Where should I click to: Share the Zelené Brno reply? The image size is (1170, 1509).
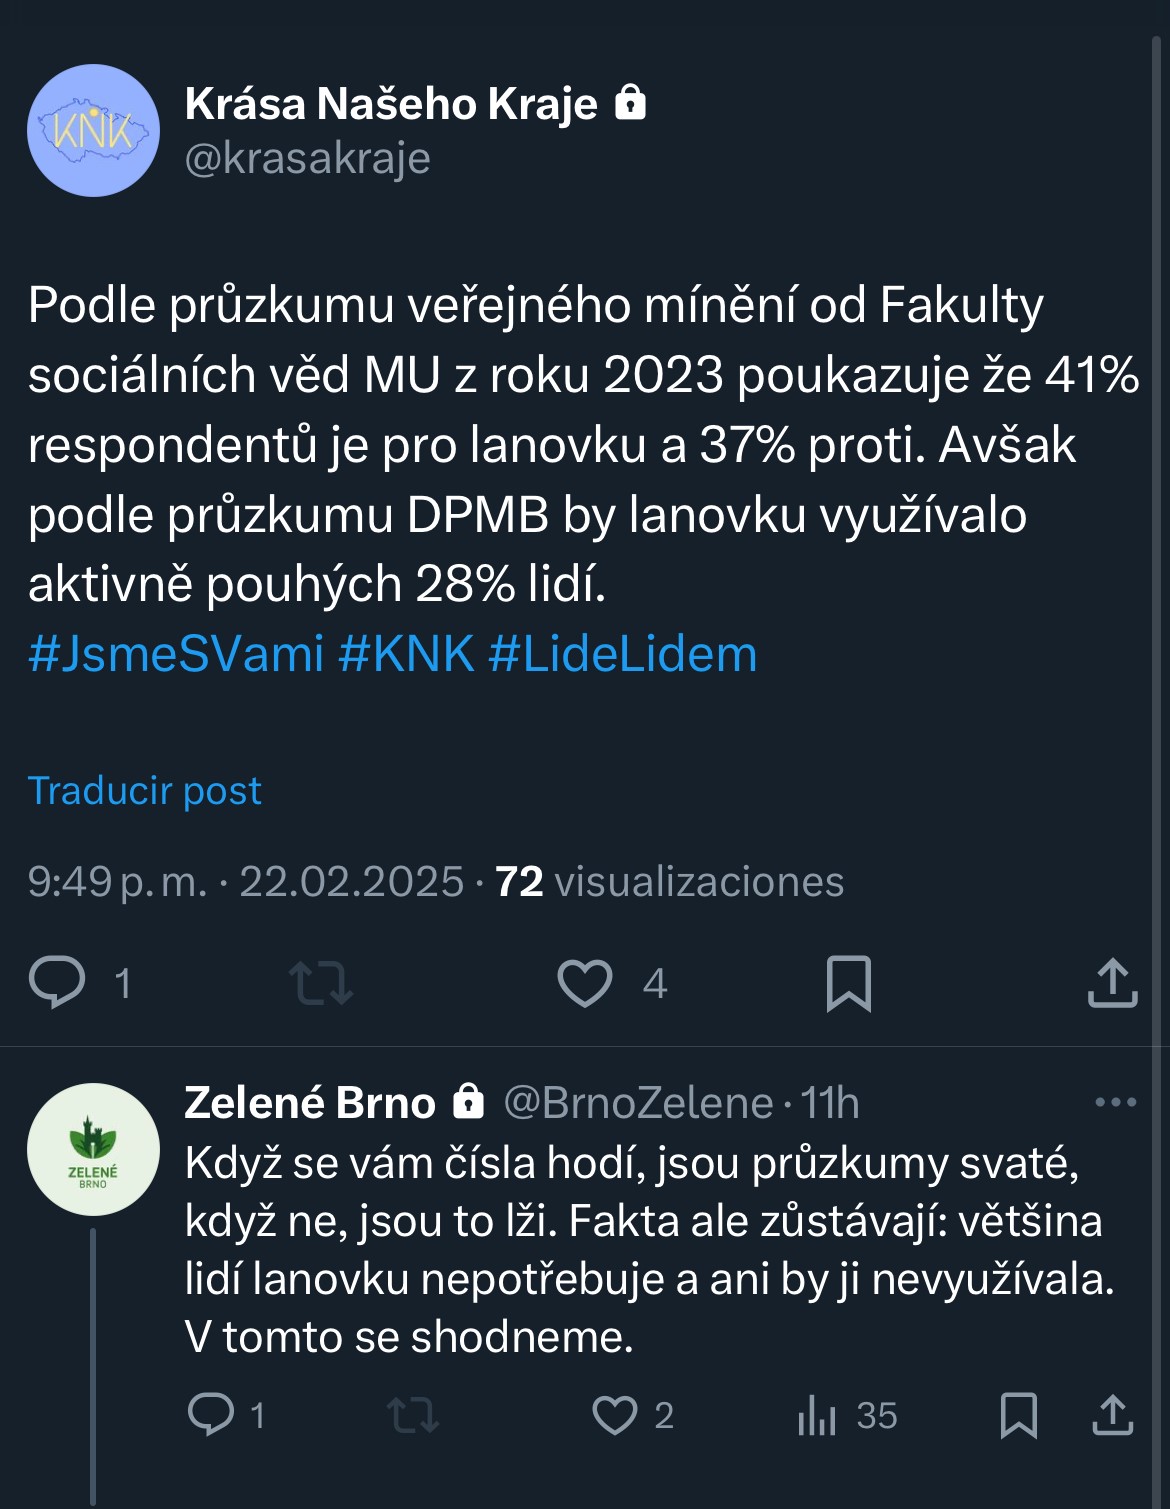[1112, 1415]
